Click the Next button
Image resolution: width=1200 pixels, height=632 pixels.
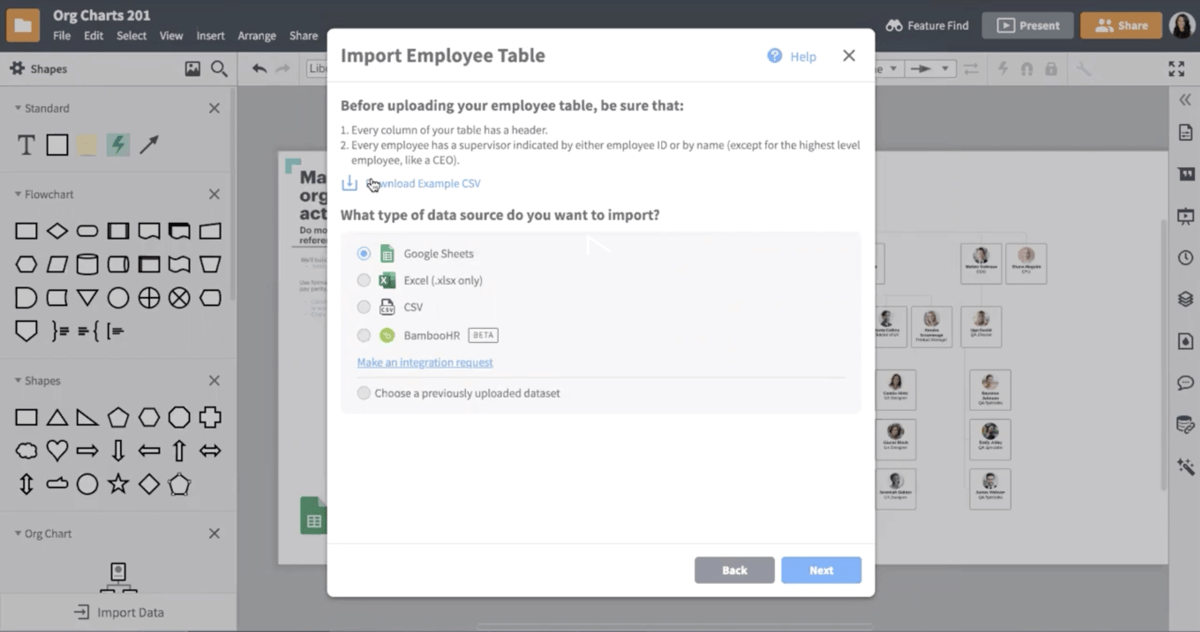[821, 569]
